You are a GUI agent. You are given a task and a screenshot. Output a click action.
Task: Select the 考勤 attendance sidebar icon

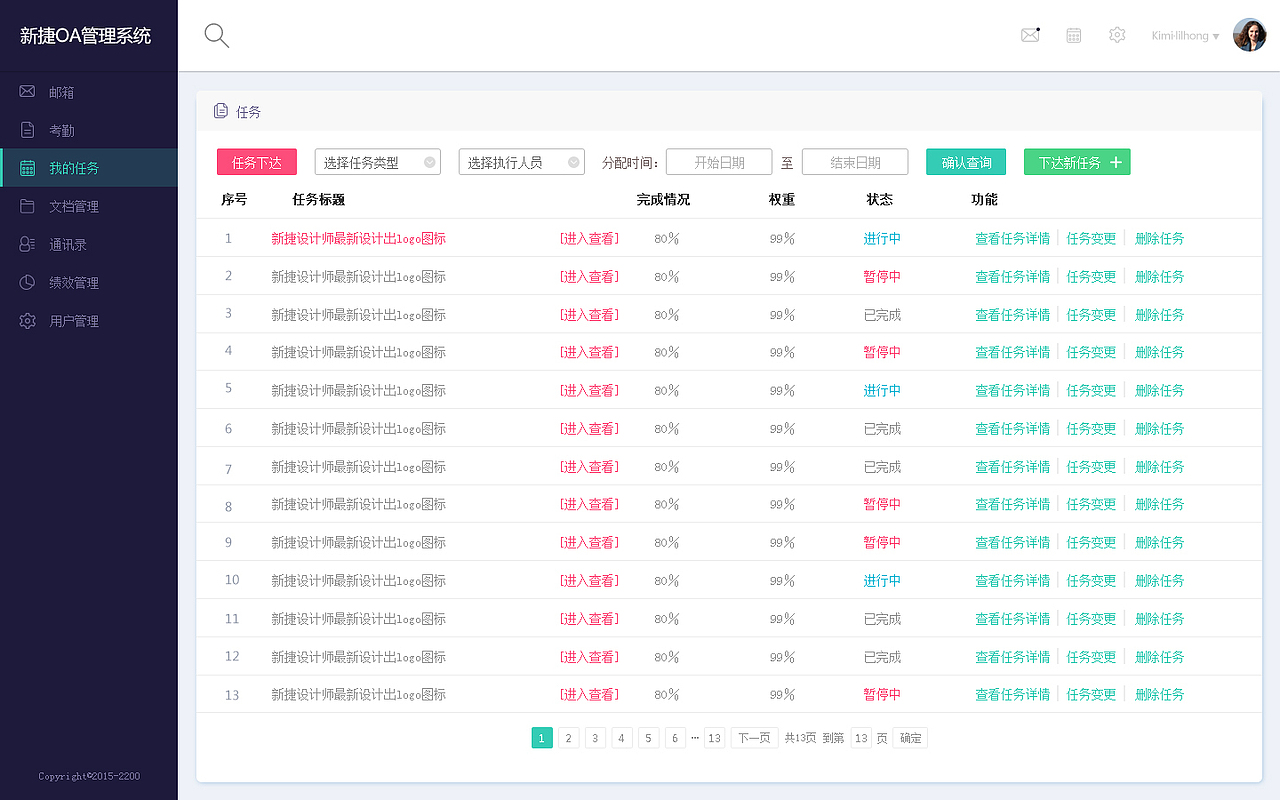[x=88, y=129]
